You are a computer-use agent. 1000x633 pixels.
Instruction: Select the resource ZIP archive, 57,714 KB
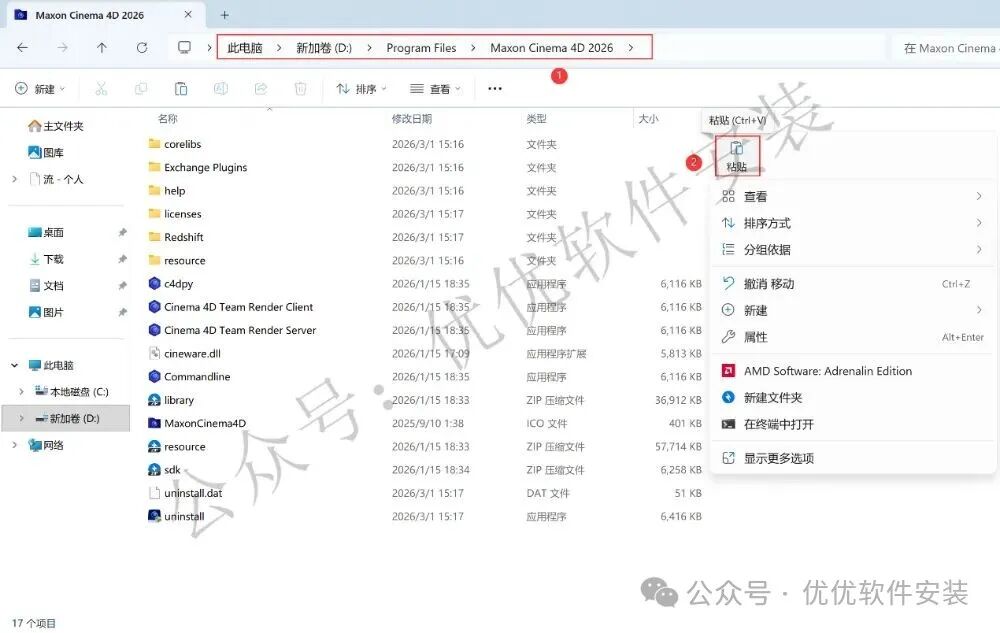tap(184, 447)
